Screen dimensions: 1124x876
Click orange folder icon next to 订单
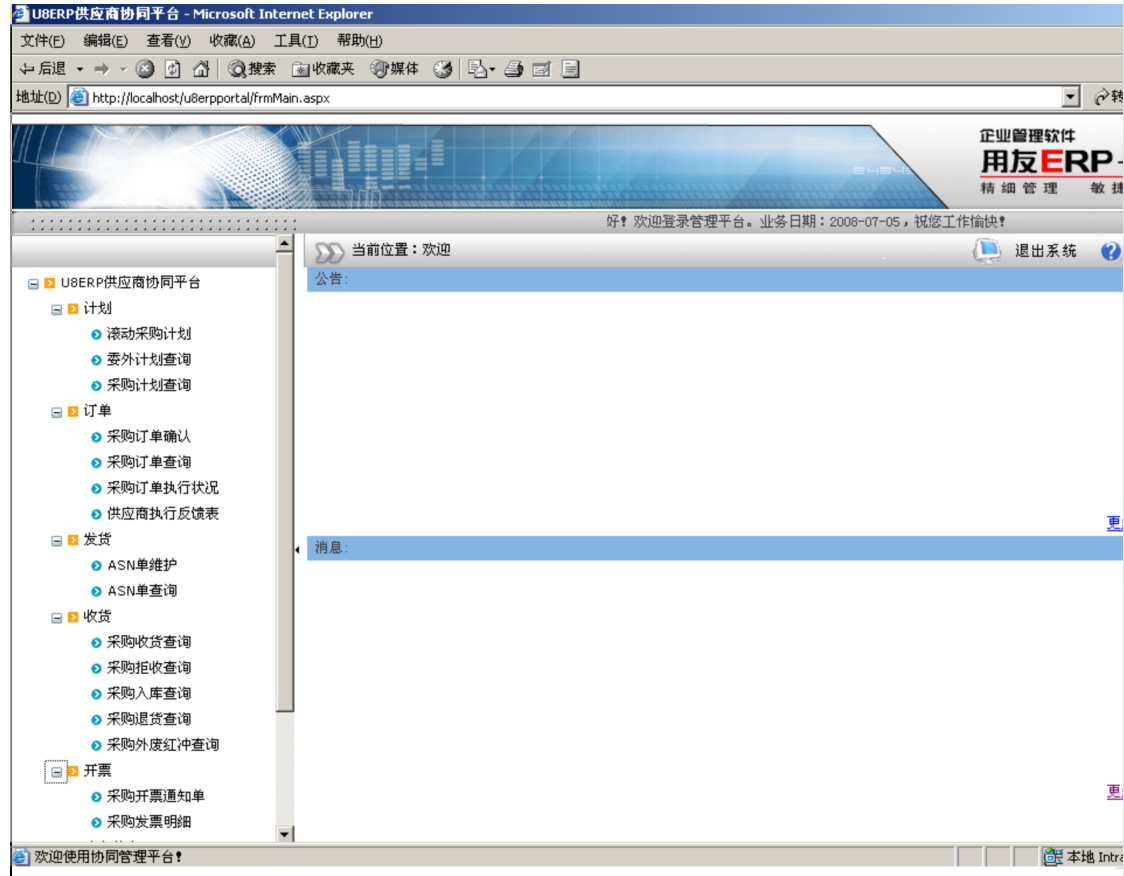[72, 411]
